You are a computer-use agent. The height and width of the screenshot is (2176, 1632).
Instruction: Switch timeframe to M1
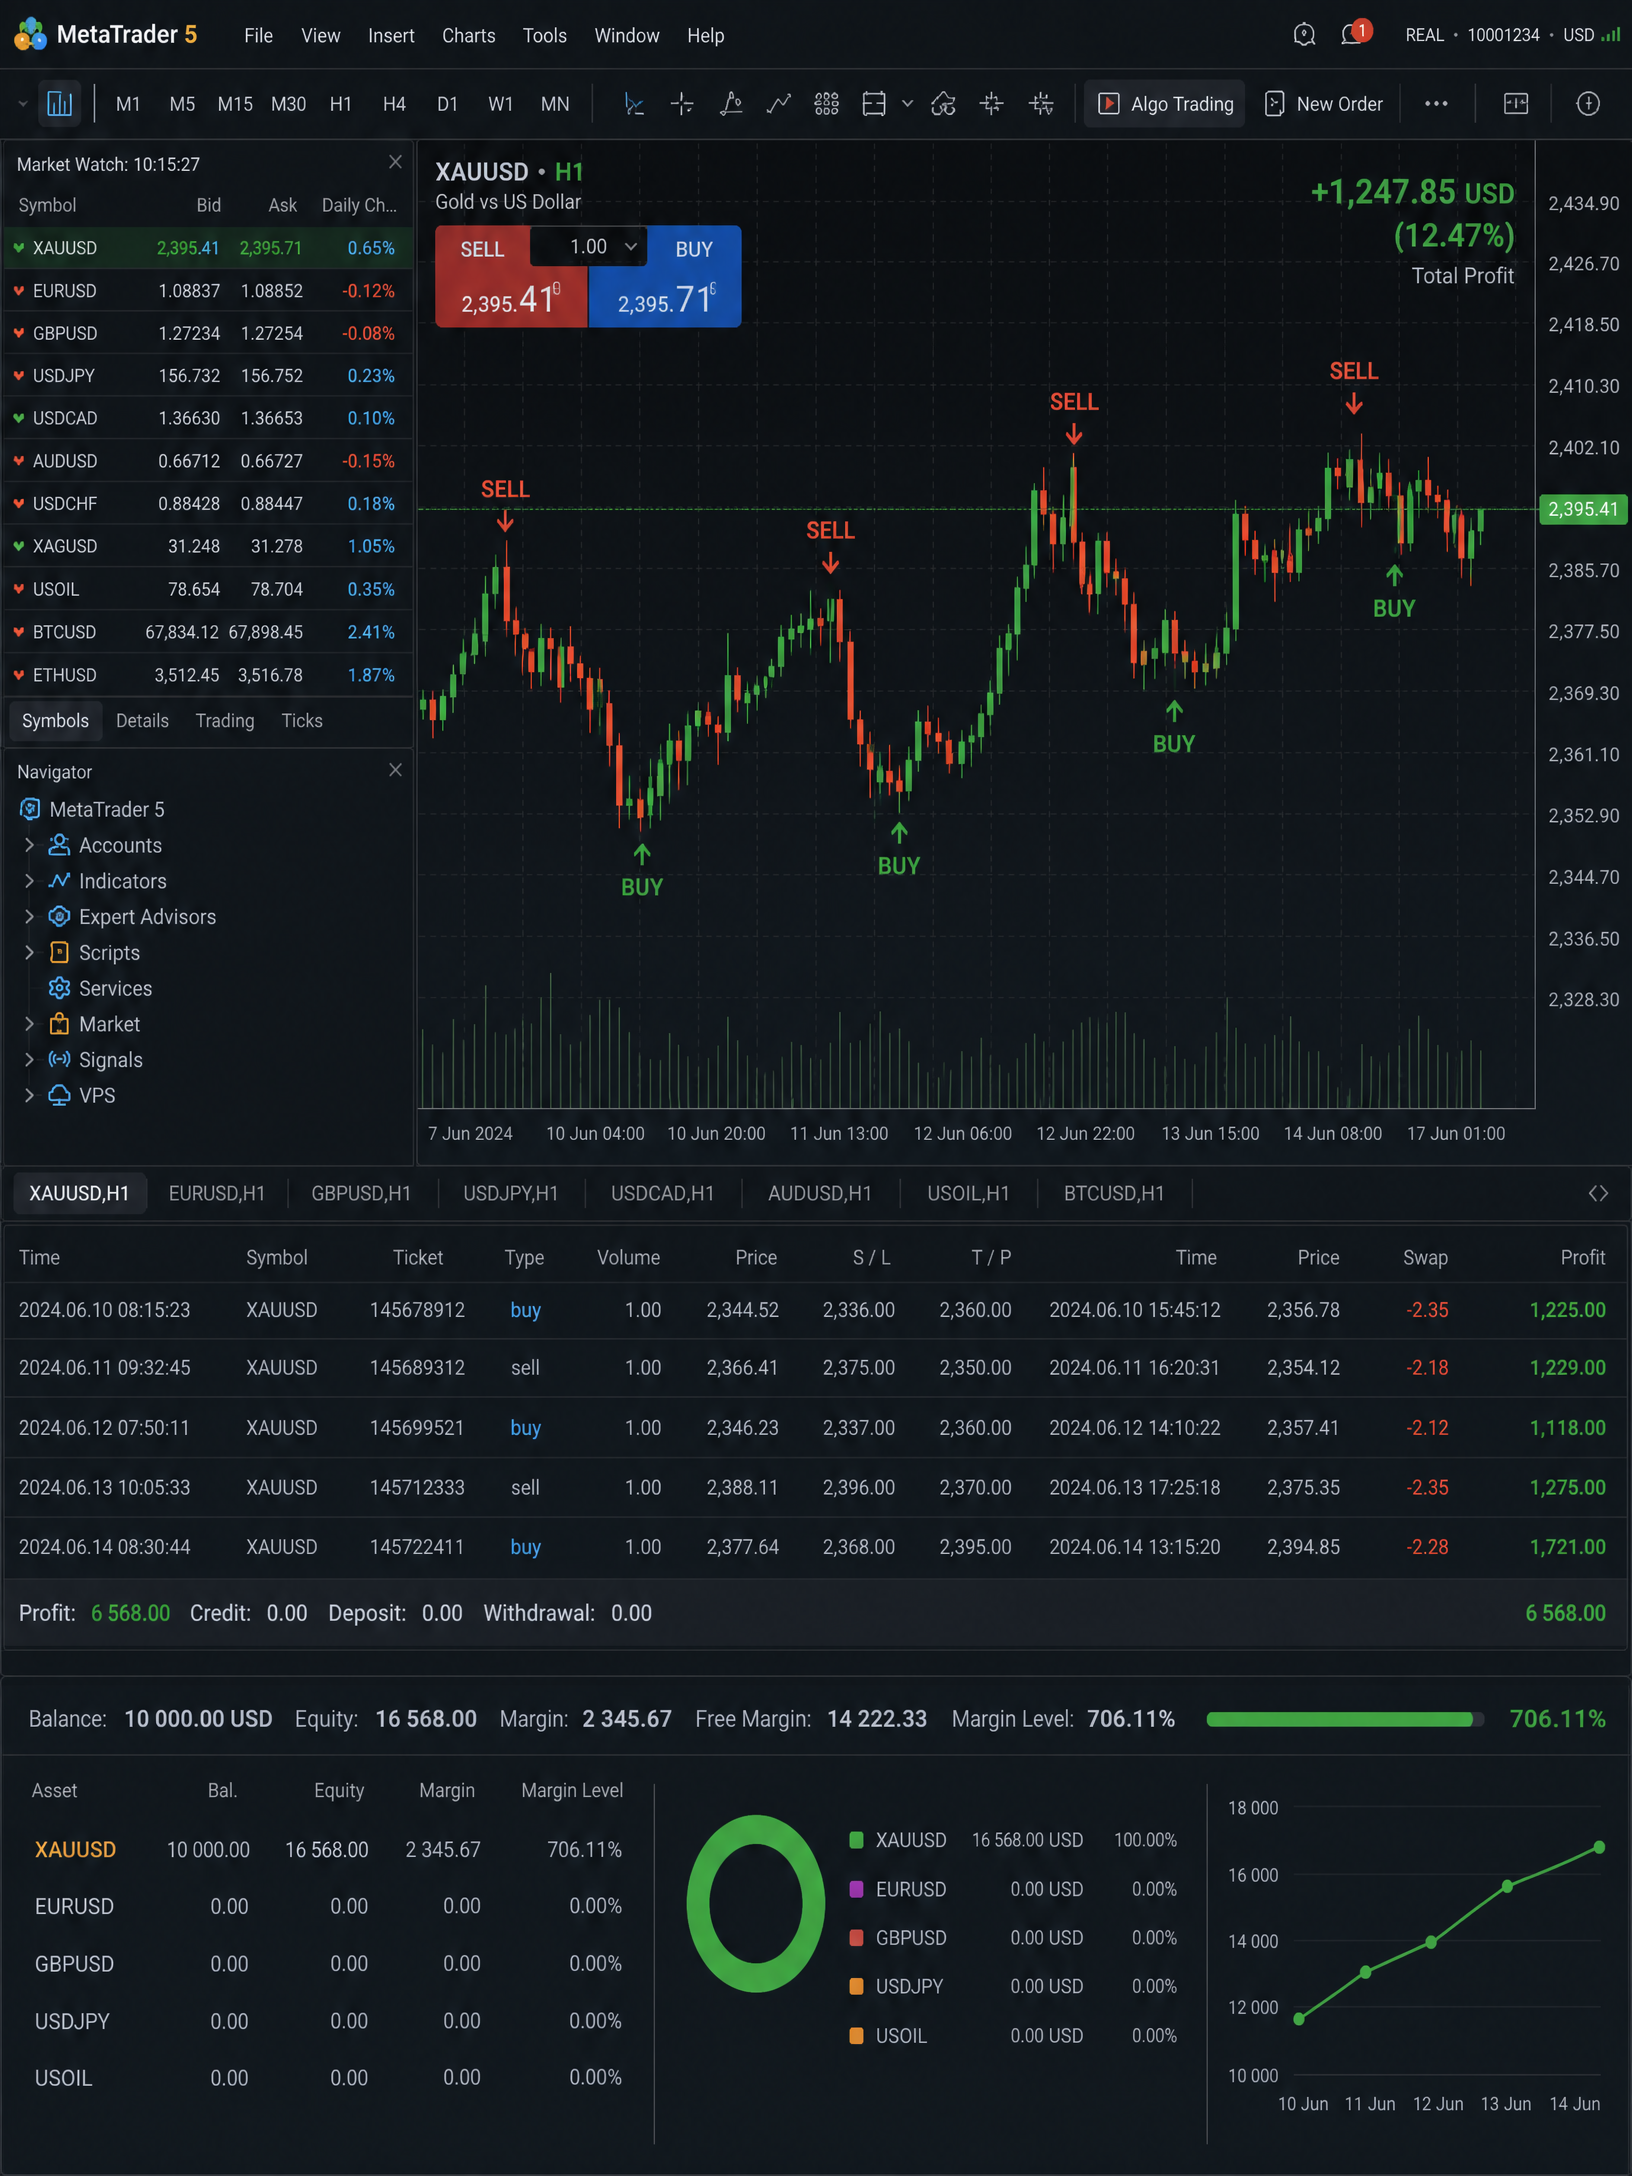click(128, 104)
